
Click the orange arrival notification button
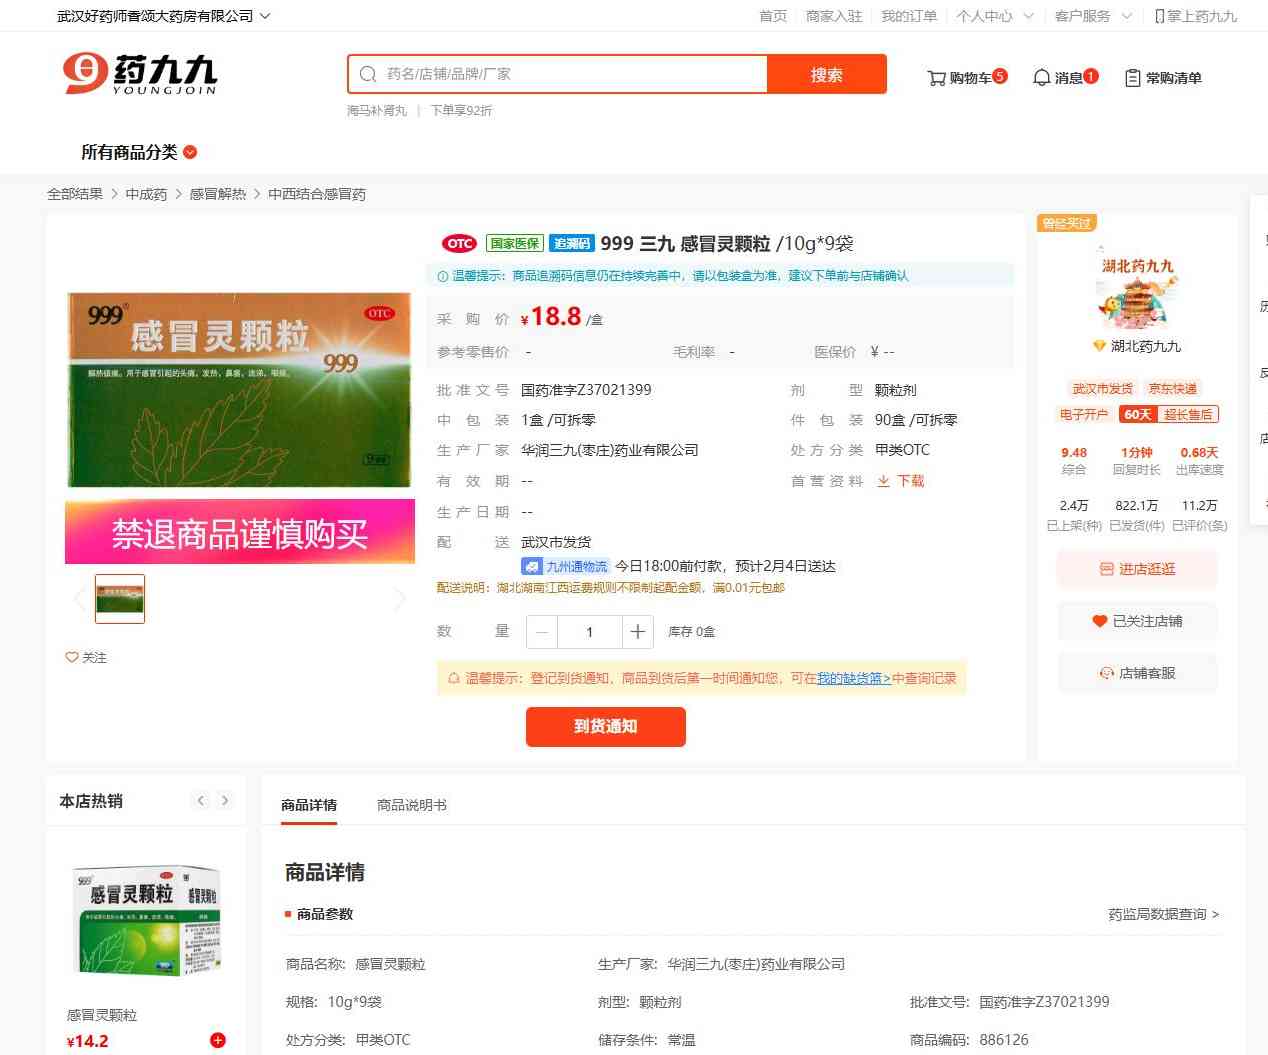[605, 727]
